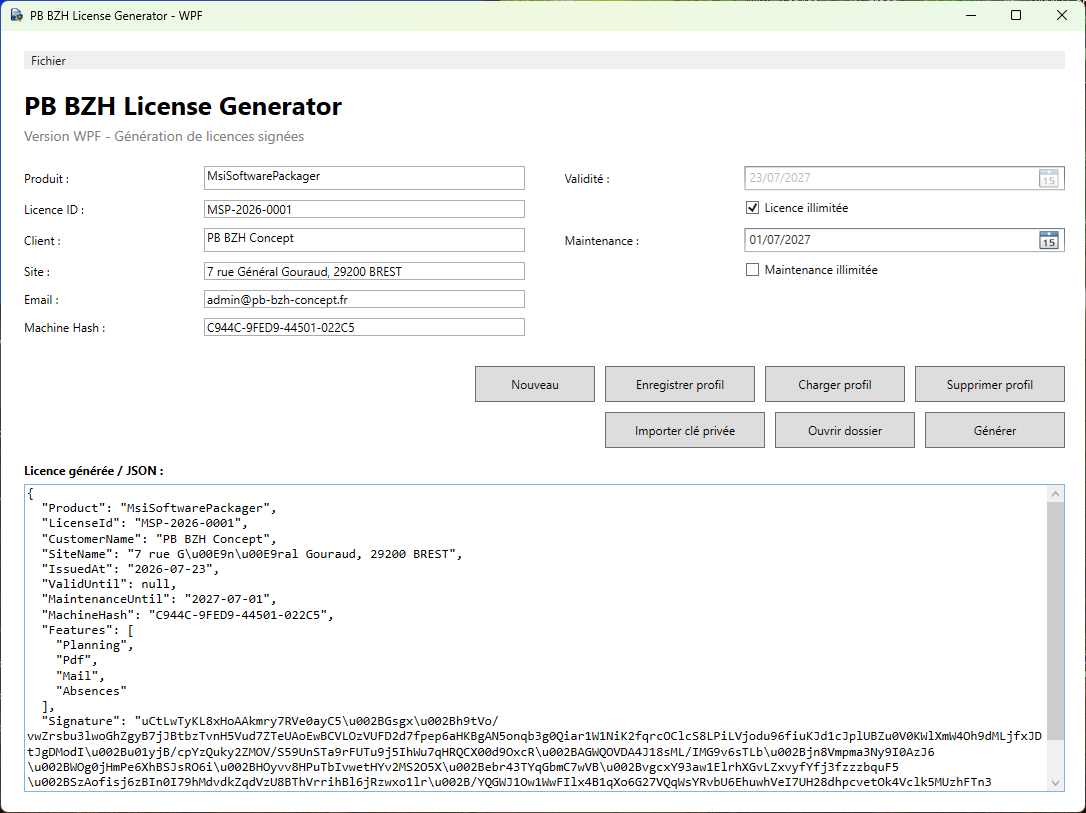The width and height of the screenshot is (1086, 813).
Task: Click the "MachineHash" JSON line
Action: (187, 614)
